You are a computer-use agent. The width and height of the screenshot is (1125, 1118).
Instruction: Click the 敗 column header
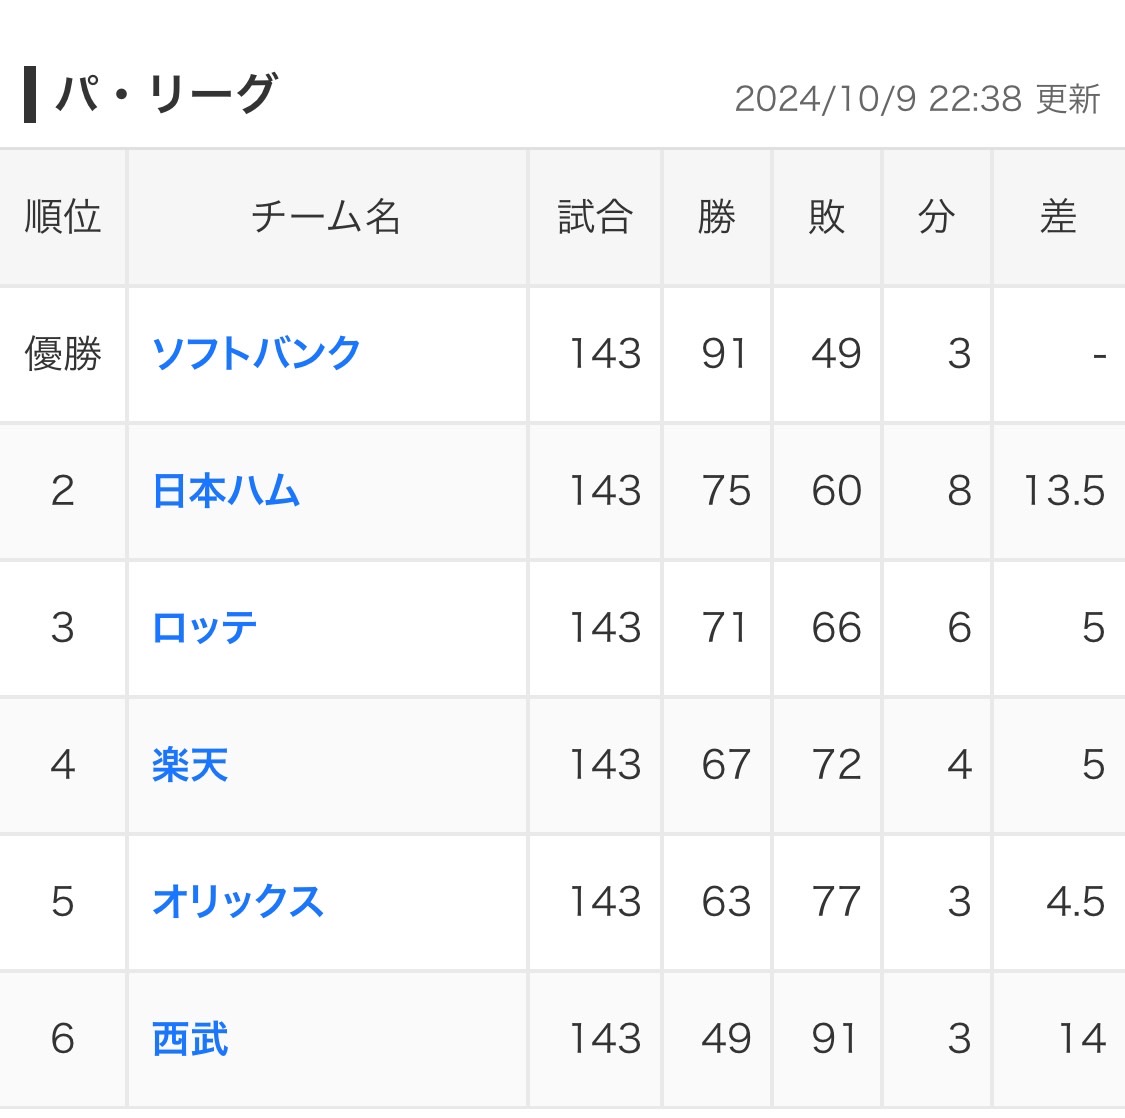(x=827, y=217)
